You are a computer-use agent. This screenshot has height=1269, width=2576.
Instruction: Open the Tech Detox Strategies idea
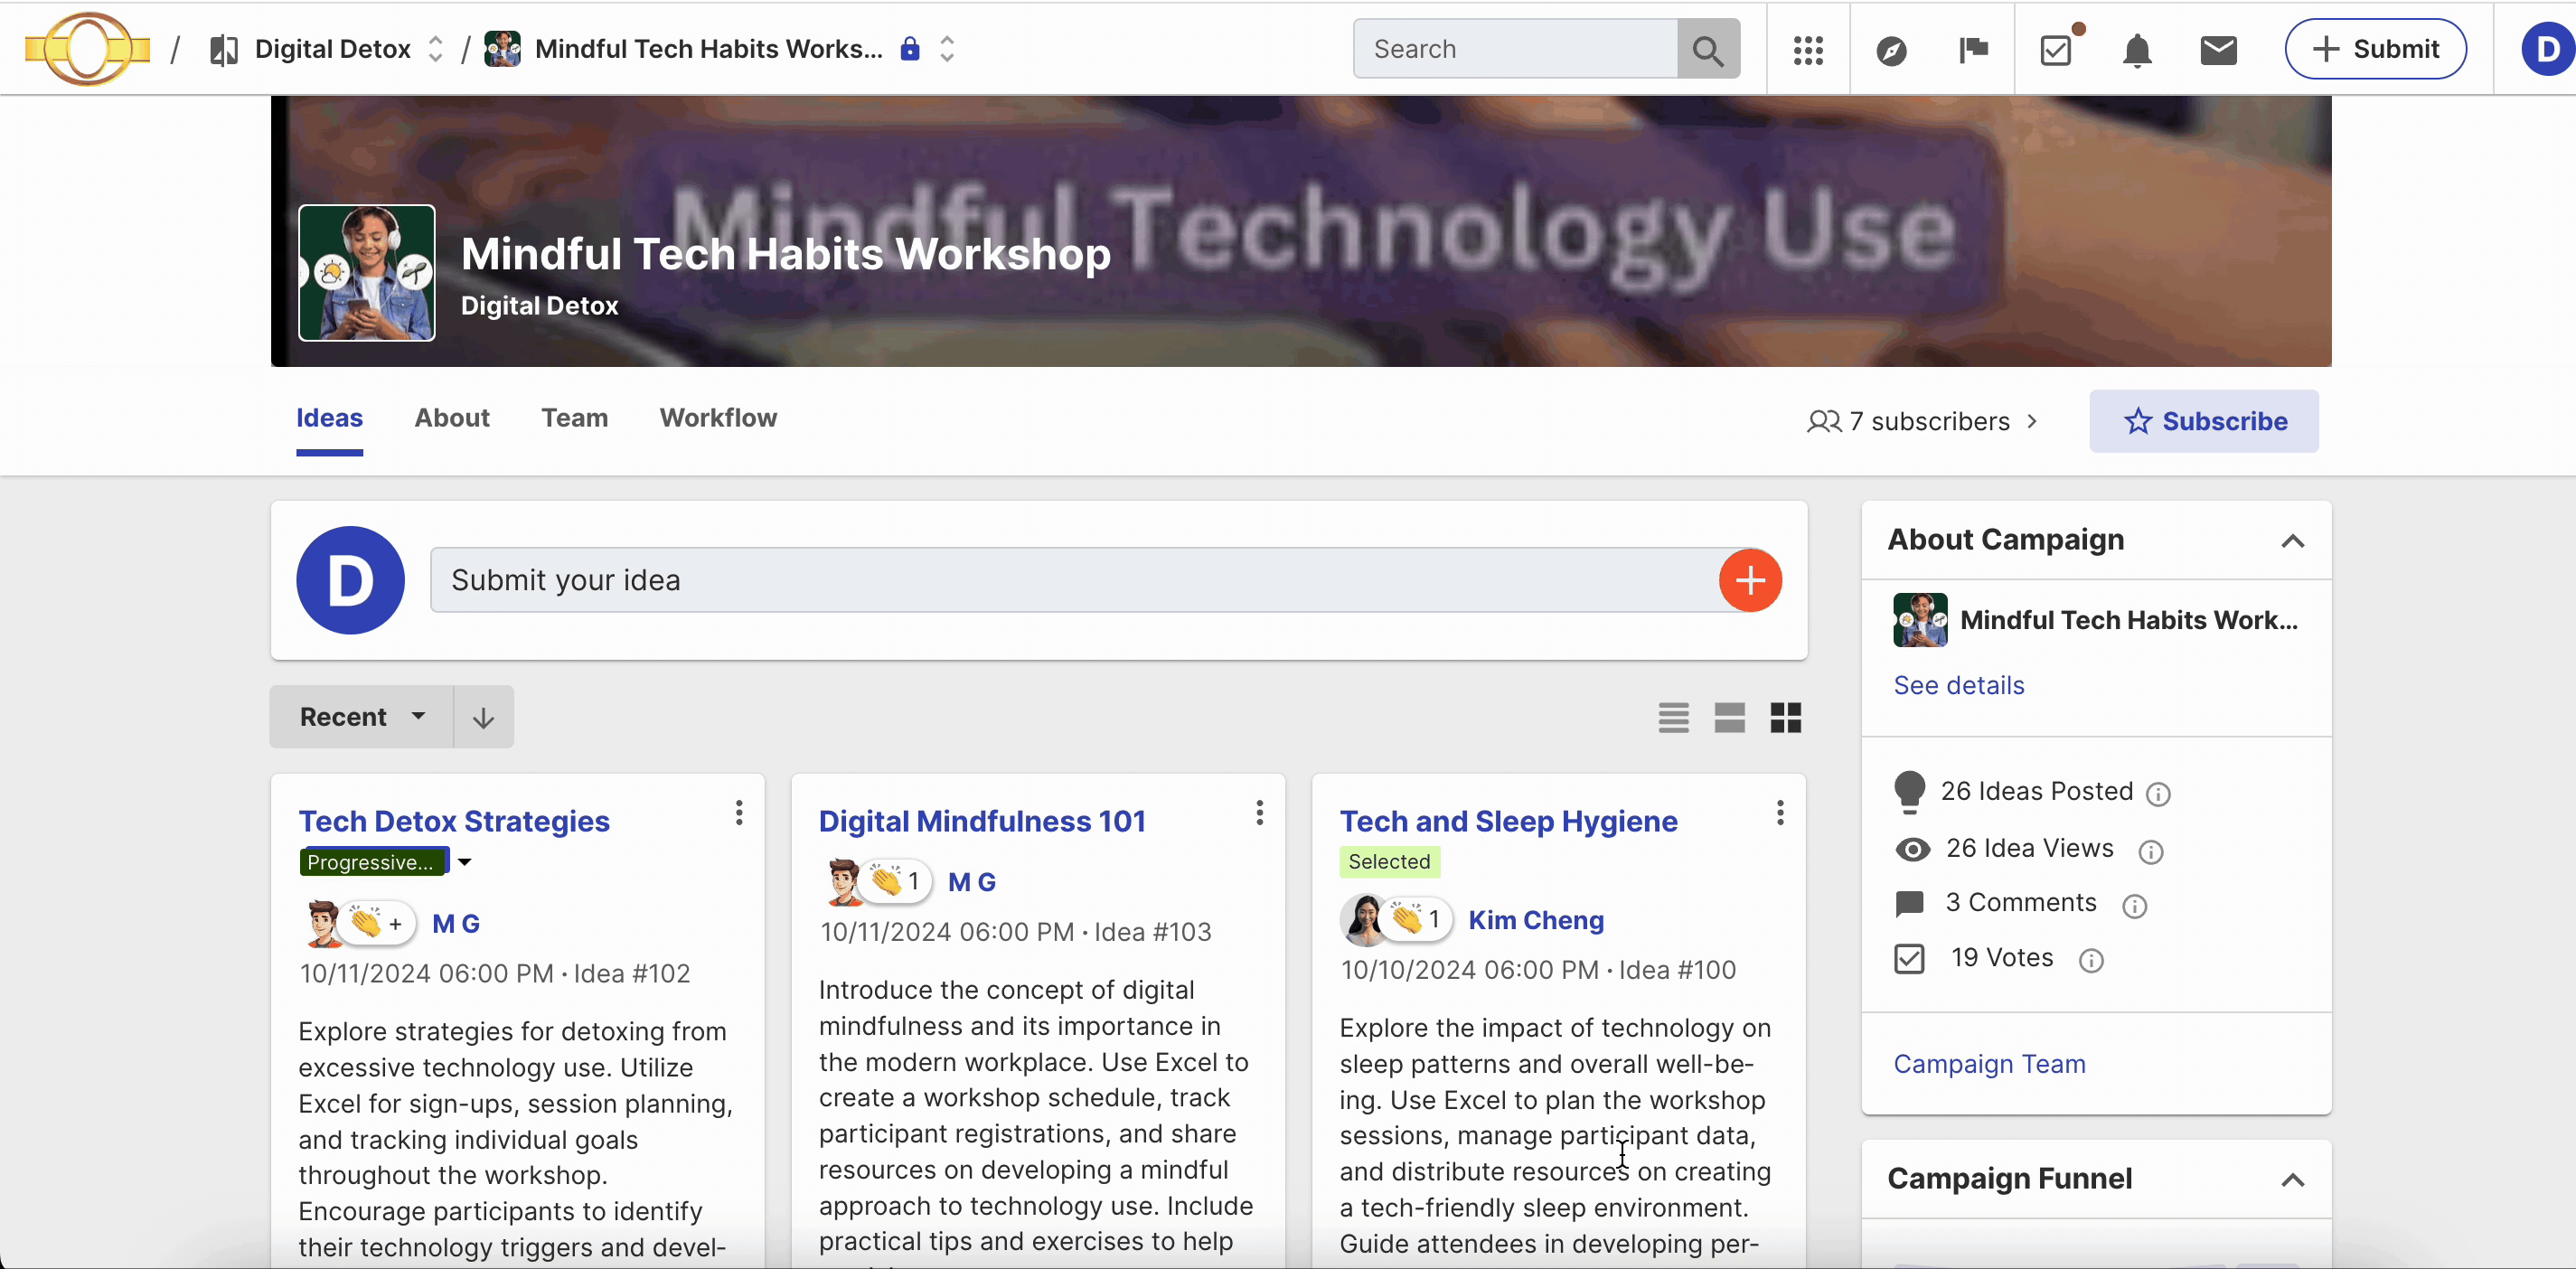(x=454, y=821)
